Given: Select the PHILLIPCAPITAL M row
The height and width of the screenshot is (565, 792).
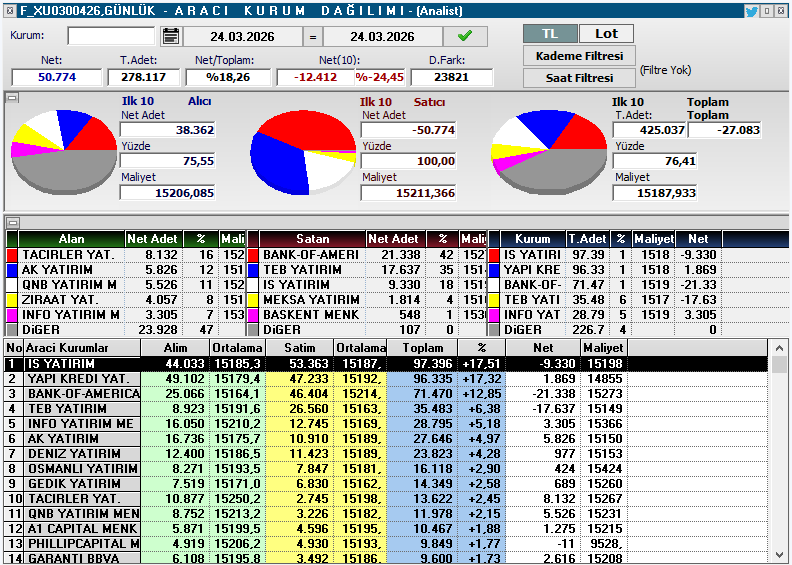Looking at the screenshot, I should tap(386, 543).
